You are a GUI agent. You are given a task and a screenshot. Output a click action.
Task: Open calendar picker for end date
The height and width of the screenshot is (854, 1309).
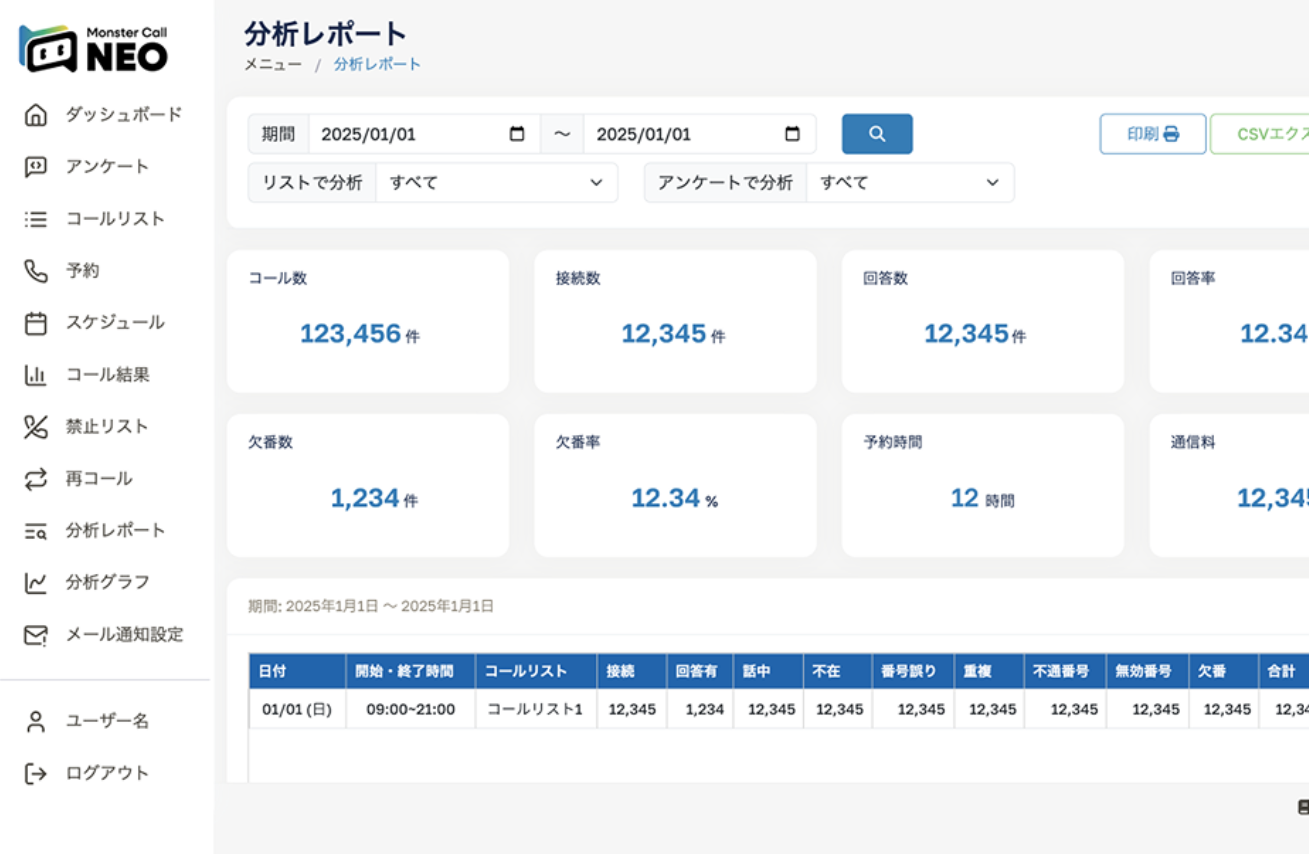pyautogui.click(x=792, y=134)
